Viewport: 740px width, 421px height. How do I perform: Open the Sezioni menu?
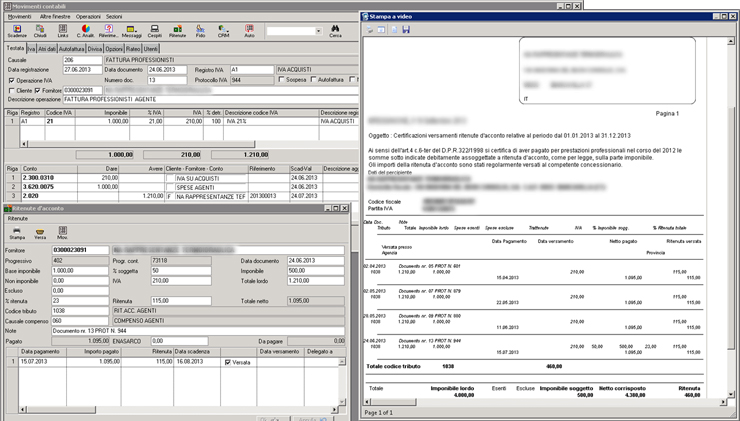coord(114,17)
